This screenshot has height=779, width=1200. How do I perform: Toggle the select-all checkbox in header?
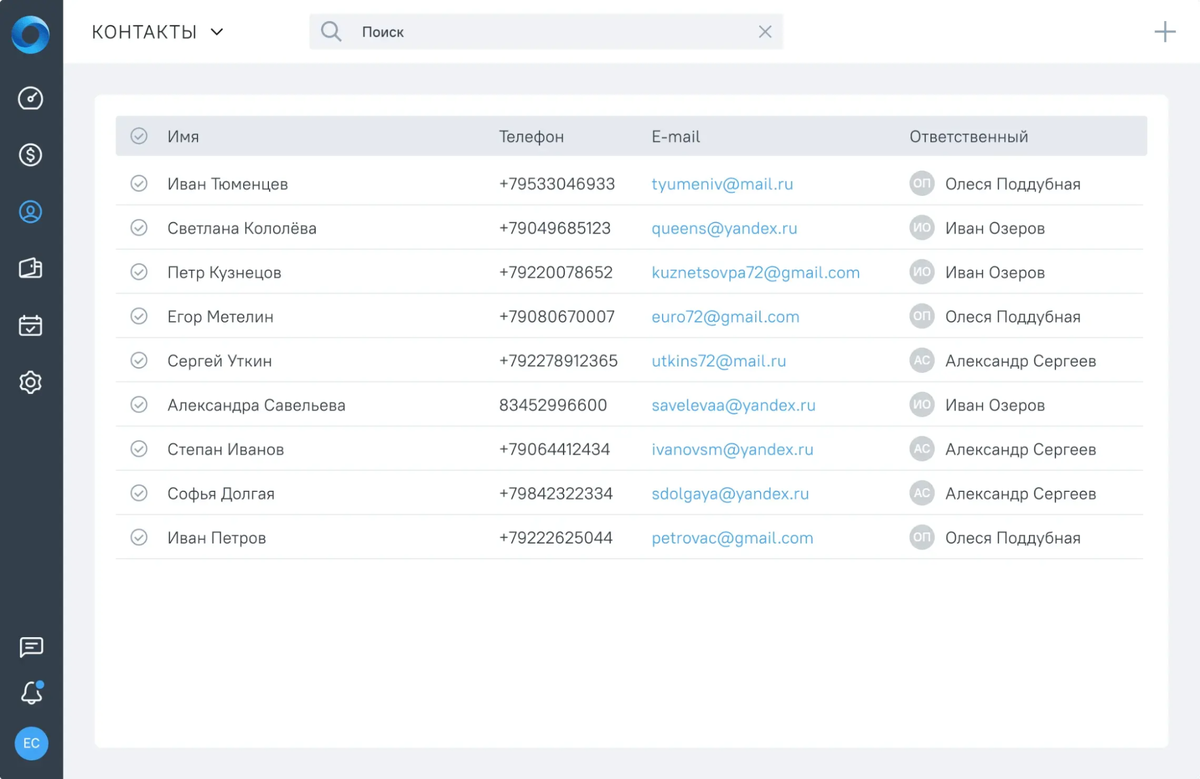tap(139, 136)
